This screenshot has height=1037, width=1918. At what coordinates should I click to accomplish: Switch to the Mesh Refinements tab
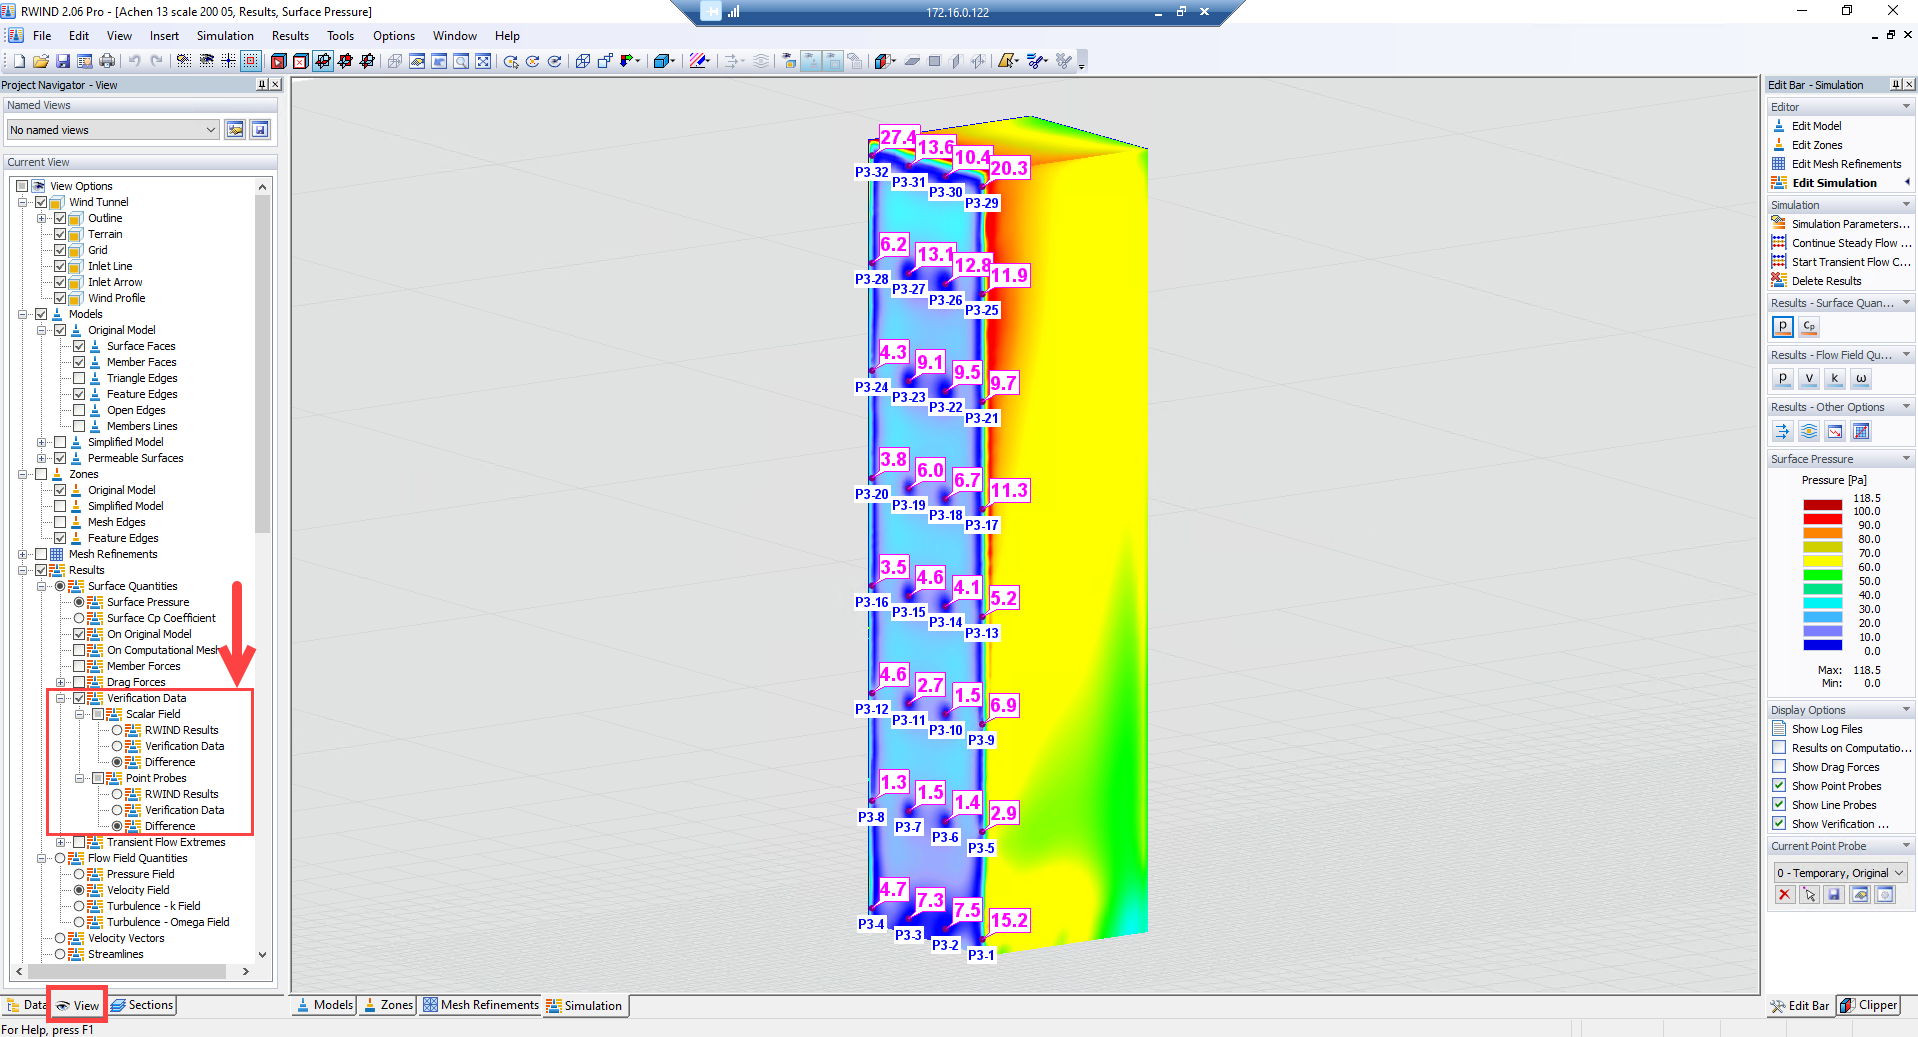pos(480,1005)
